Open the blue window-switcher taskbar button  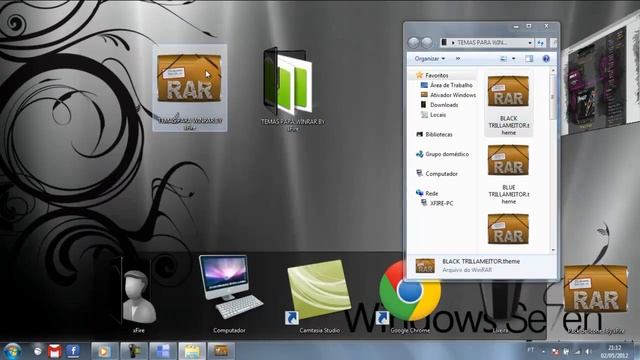(163, 351)
